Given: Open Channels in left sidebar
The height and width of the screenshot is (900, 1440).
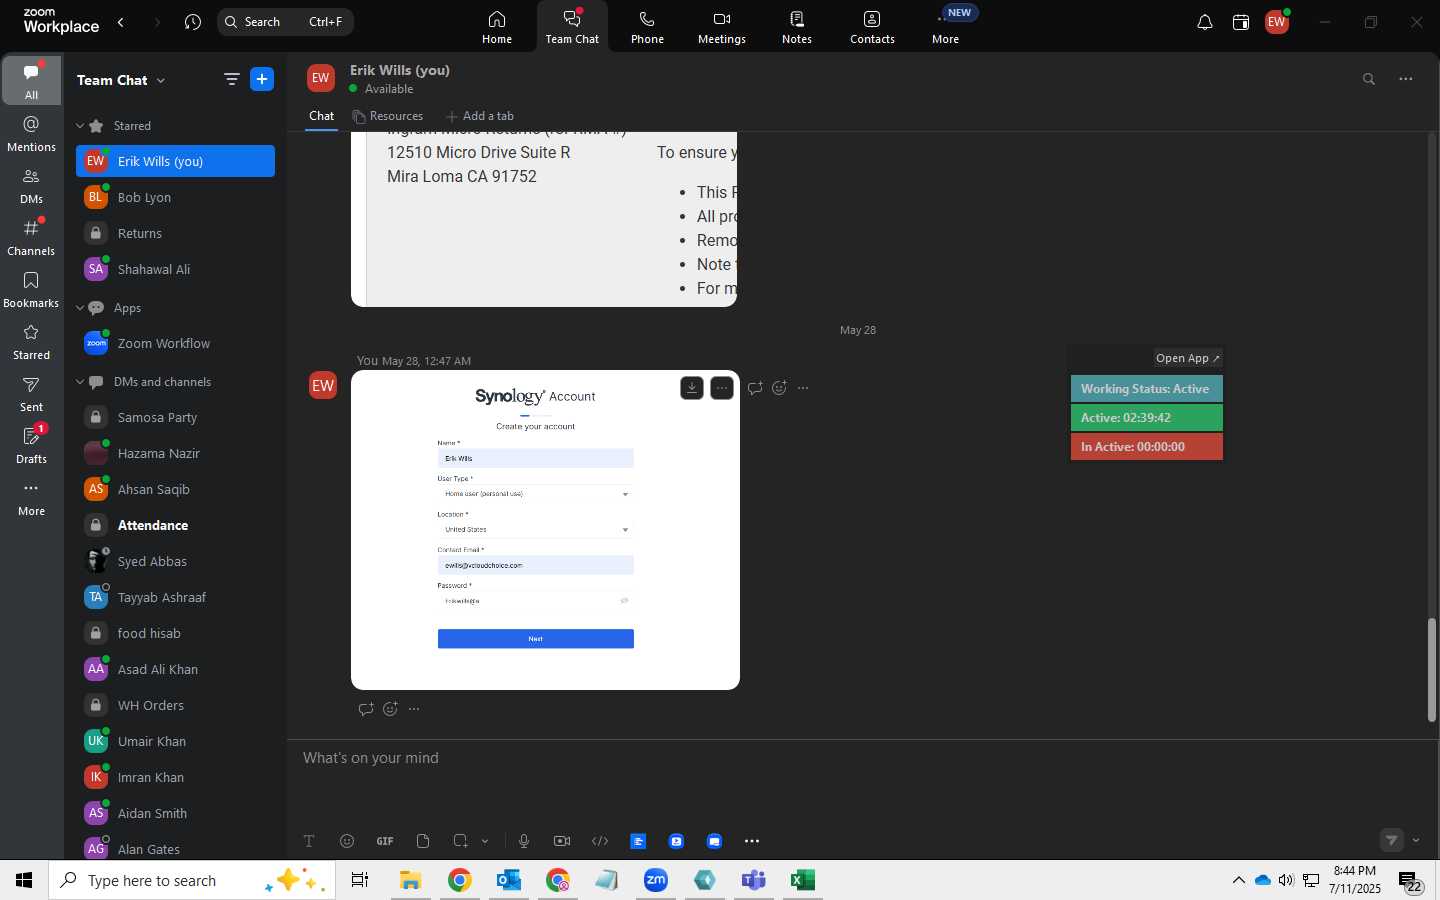Looking at the screenshot, I should [x=31, y=237].
